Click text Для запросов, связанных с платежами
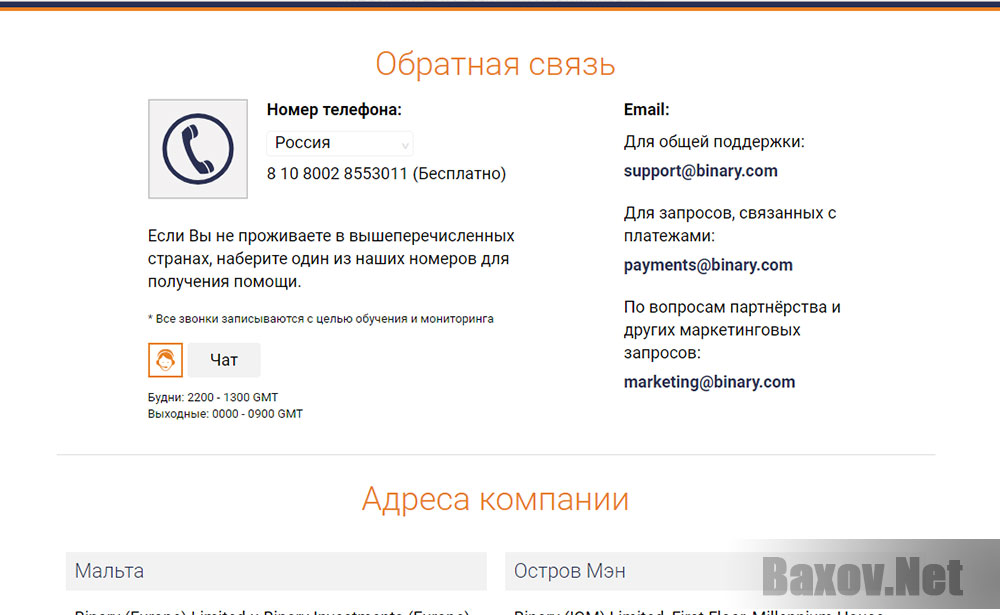 [730, 224]
